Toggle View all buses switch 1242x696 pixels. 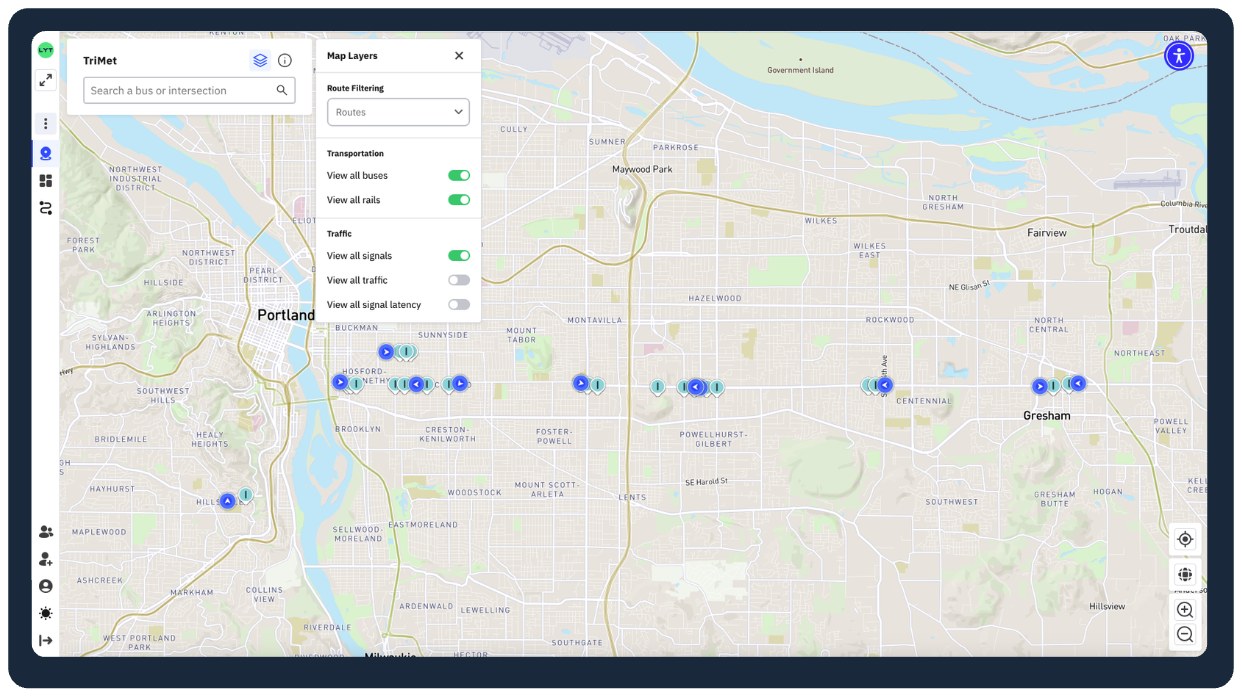pos(459,175)
